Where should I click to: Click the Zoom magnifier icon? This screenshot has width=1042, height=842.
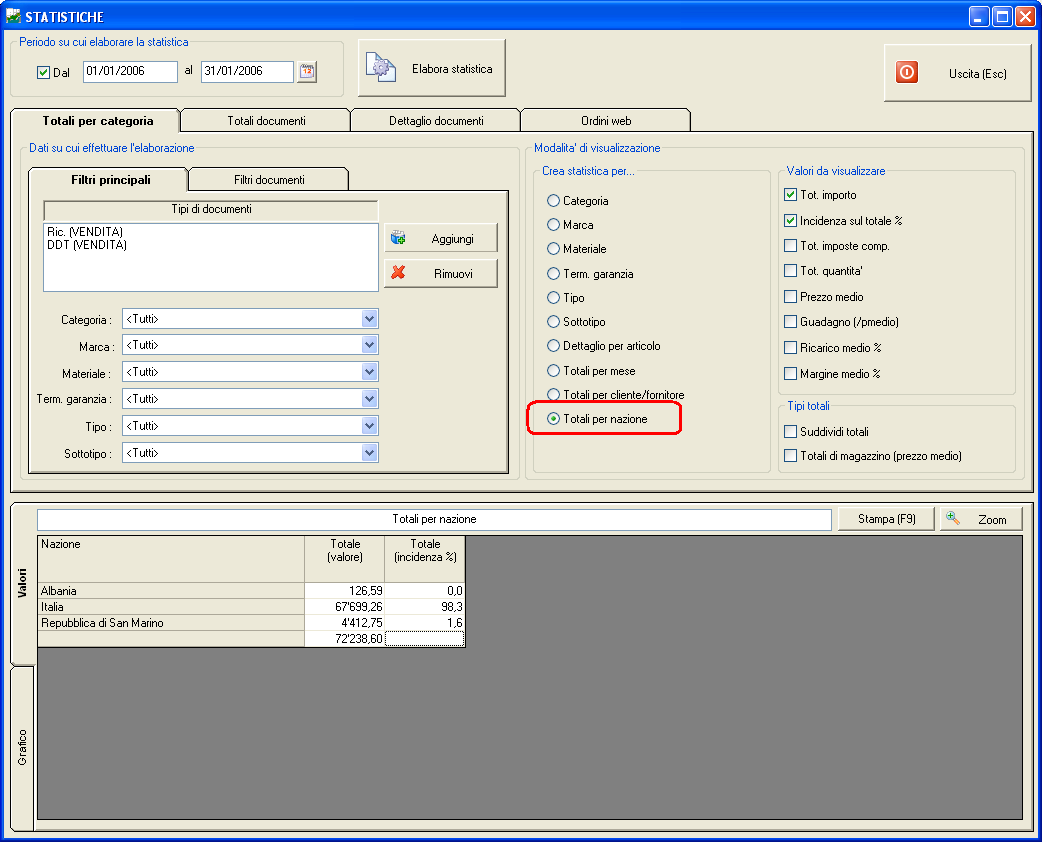953,519
